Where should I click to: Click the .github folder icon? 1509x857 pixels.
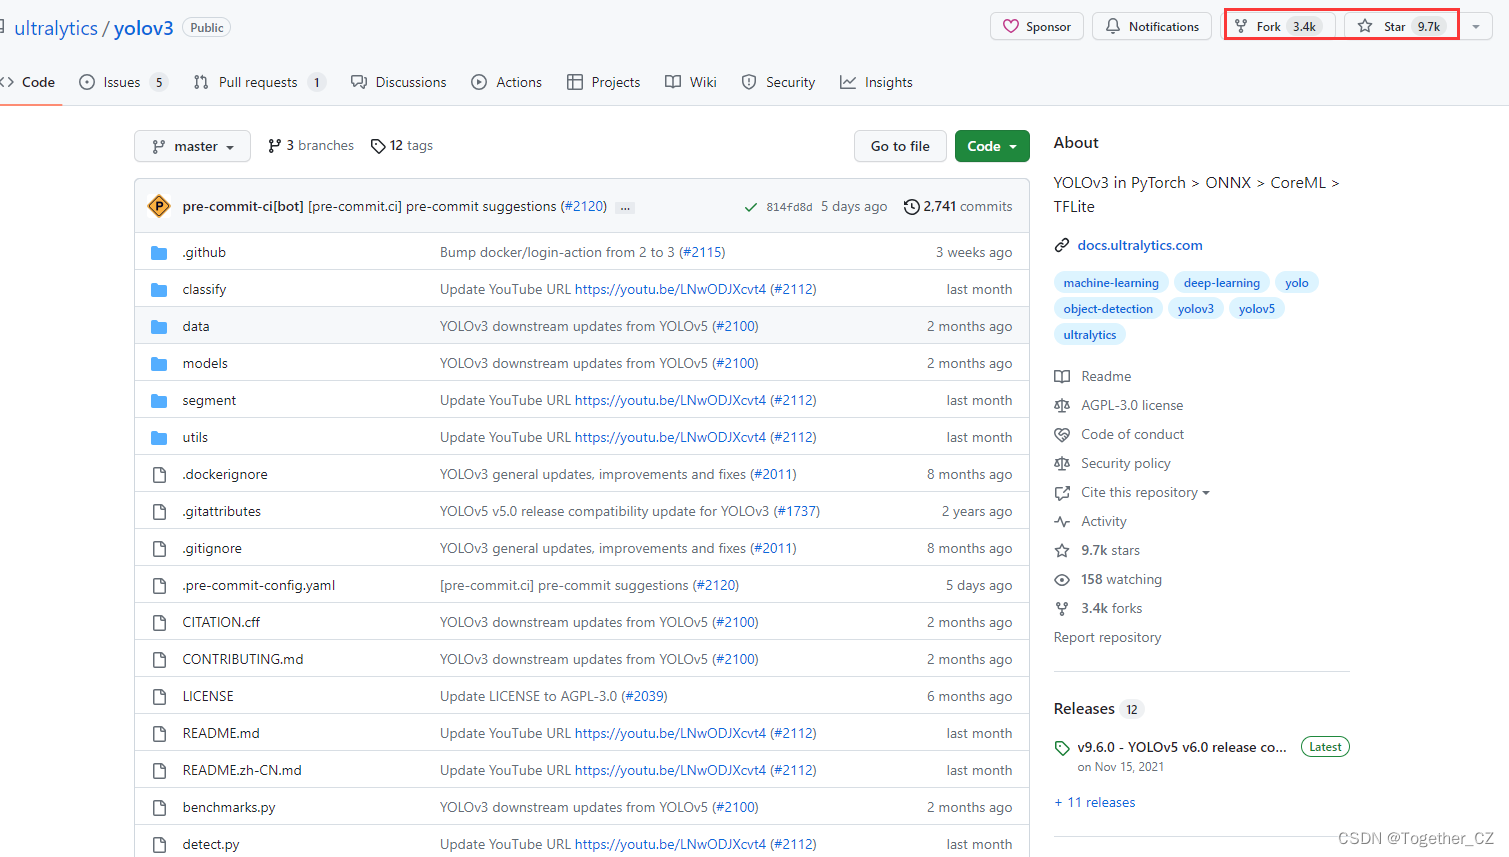click(159, 253)
